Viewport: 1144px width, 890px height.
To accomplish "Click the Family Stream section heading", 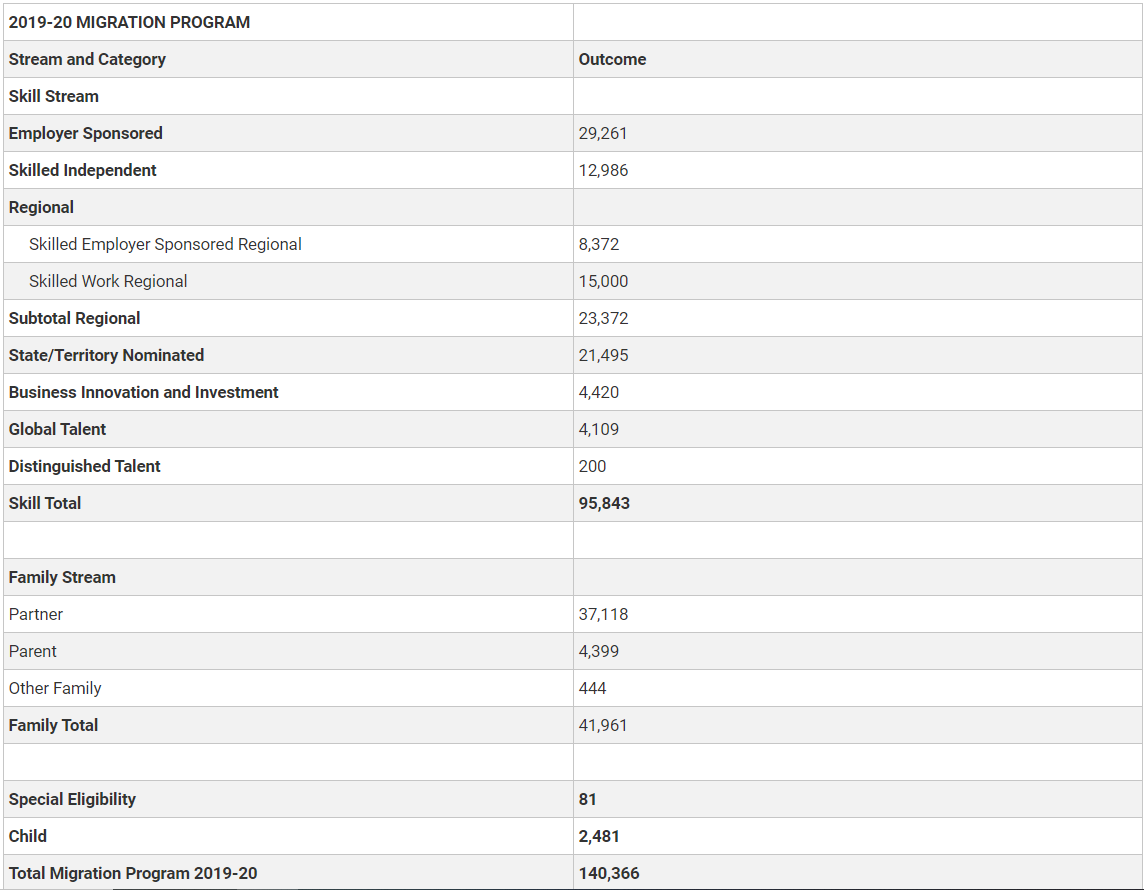I will (x=62, y=577).
